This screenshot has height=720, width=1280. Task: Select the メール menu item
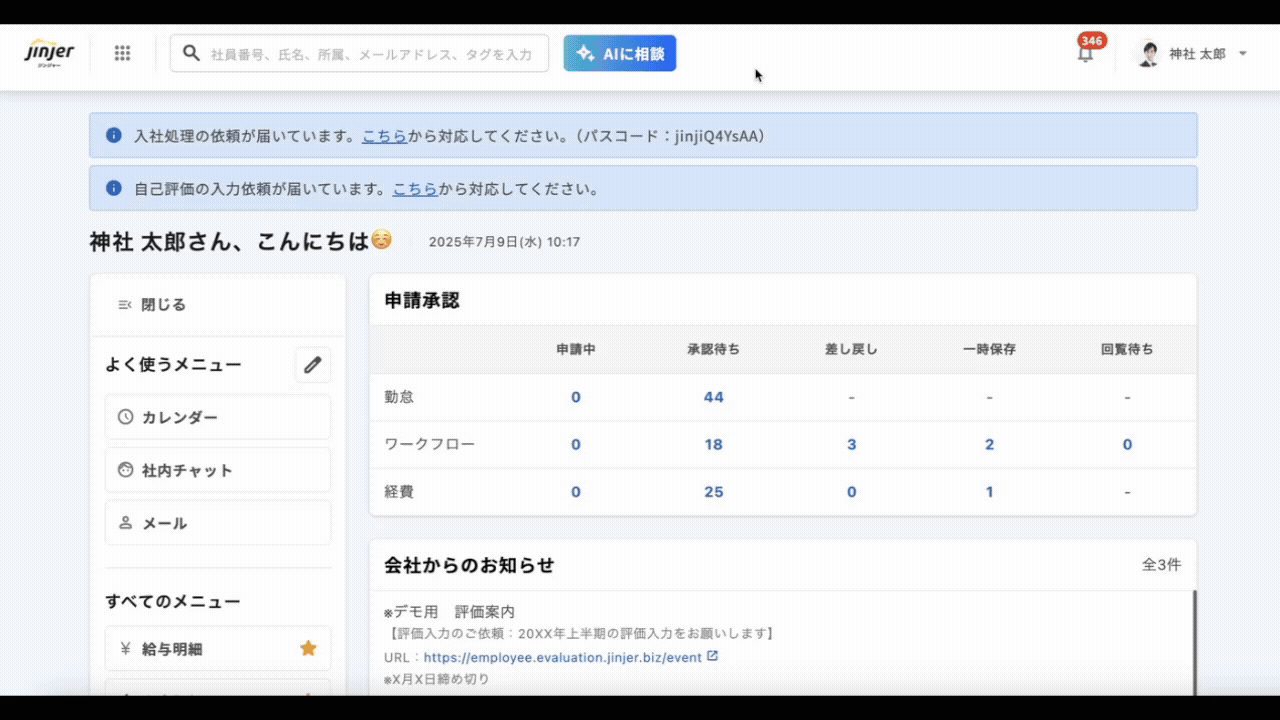pyautogui.click(x=217, y=523)
